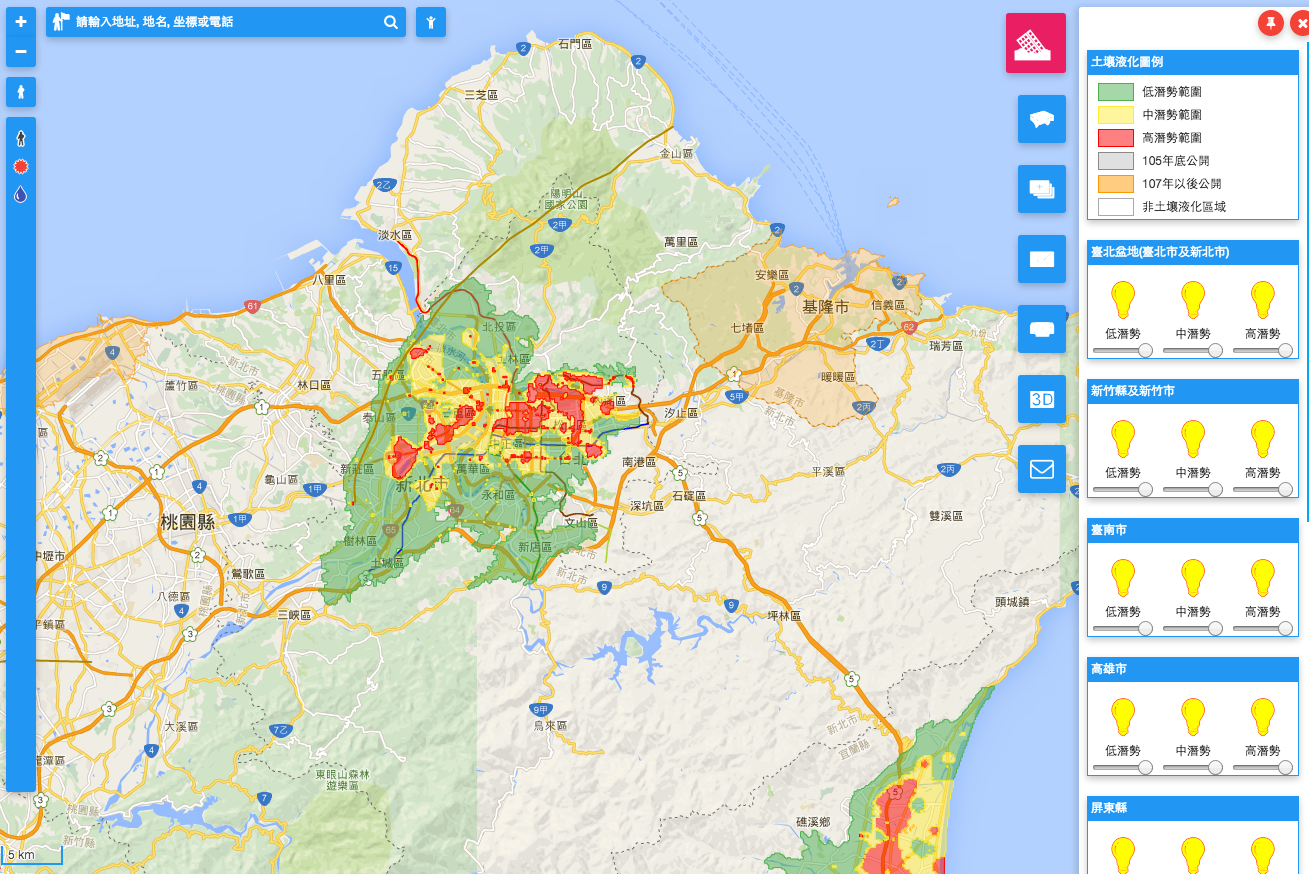This screenshot has height=874, width=1309.
Task: Click the 高雄市 section header
Action: coord(1192,669)
